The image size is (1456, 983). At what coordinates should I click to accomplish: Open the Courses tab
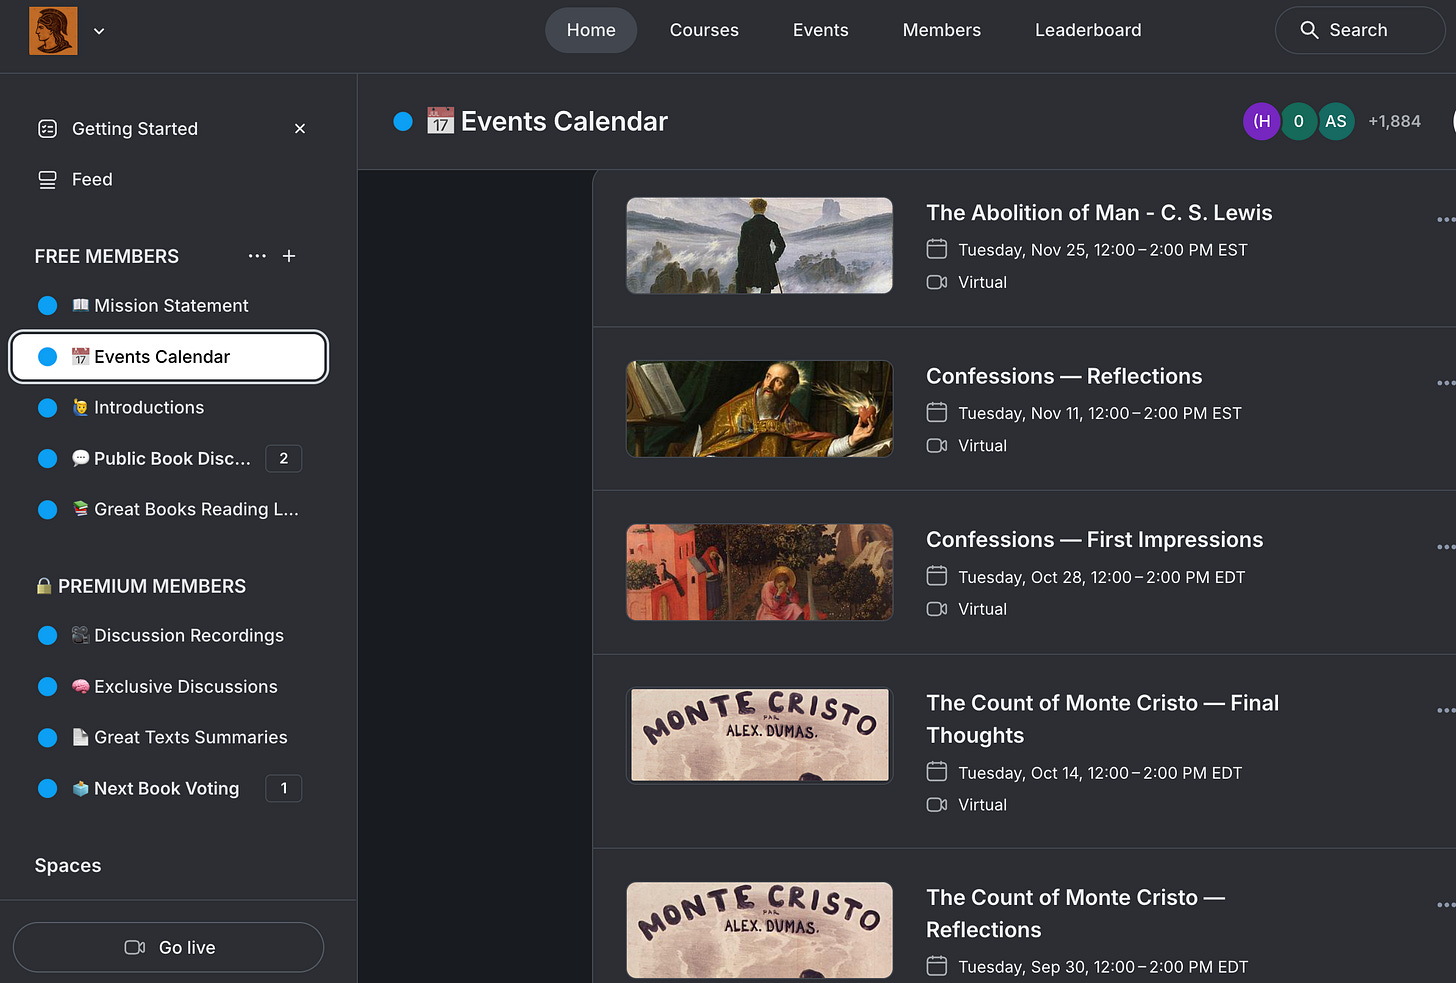[x=704, y=30]
